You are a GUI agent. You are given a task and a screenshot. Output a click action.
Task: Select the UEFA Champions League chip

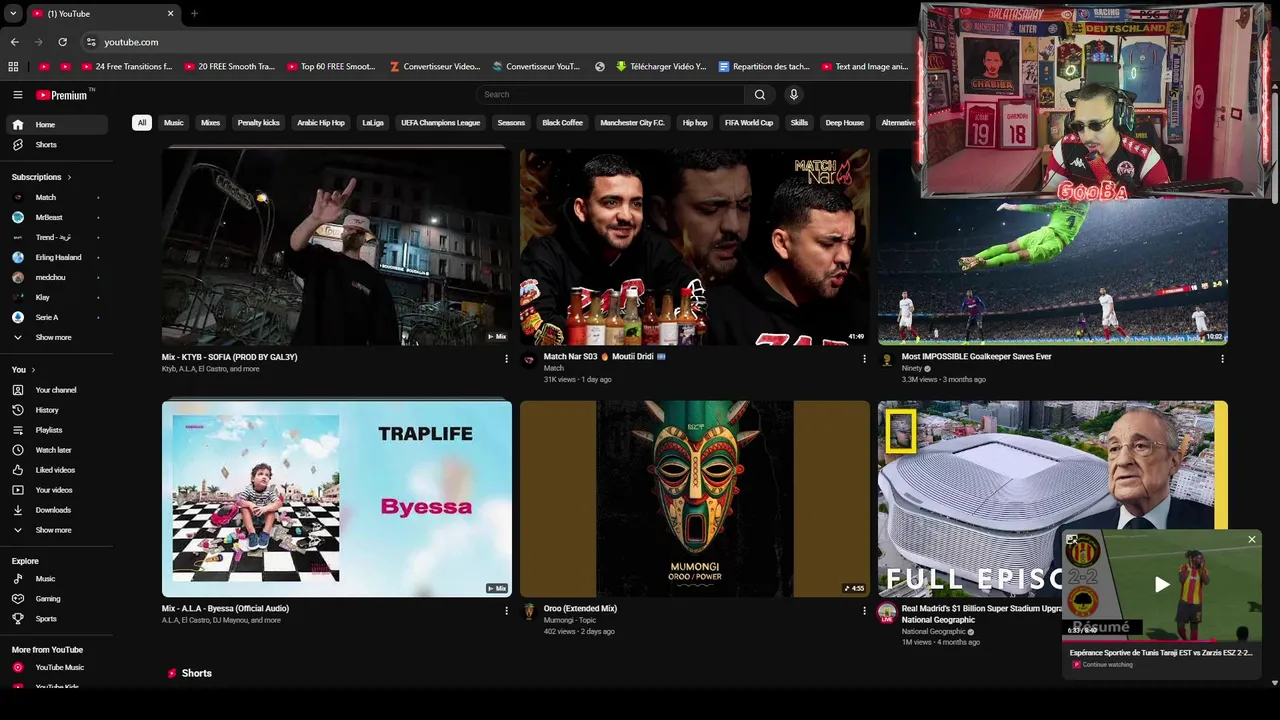coord(441,123)
